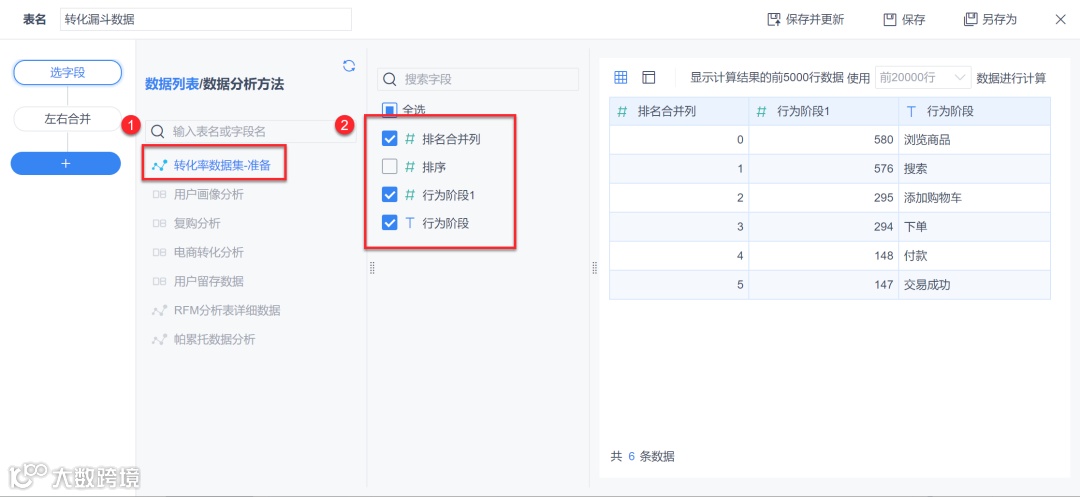
Task: Click the 浏览商品 cell
Action: point(975,140)
